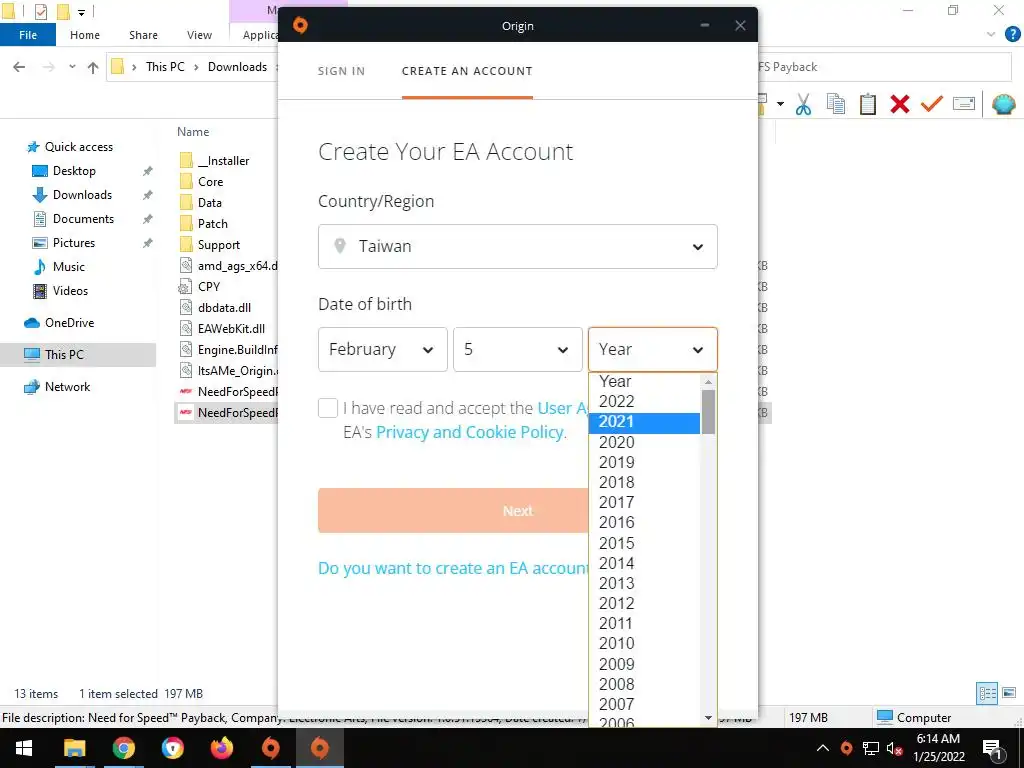This screenshot has width=1024, height=768.
Task: Select the CPY file
Action: point(209,287)
